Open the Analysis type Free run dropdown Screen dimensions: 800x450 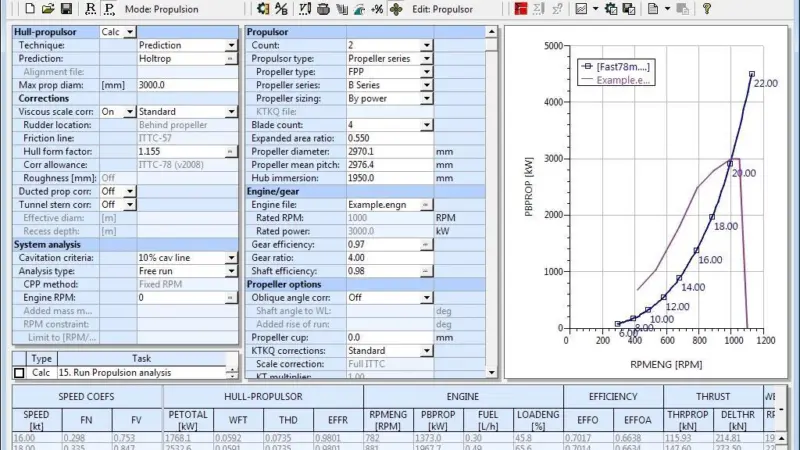click(232, 271)
